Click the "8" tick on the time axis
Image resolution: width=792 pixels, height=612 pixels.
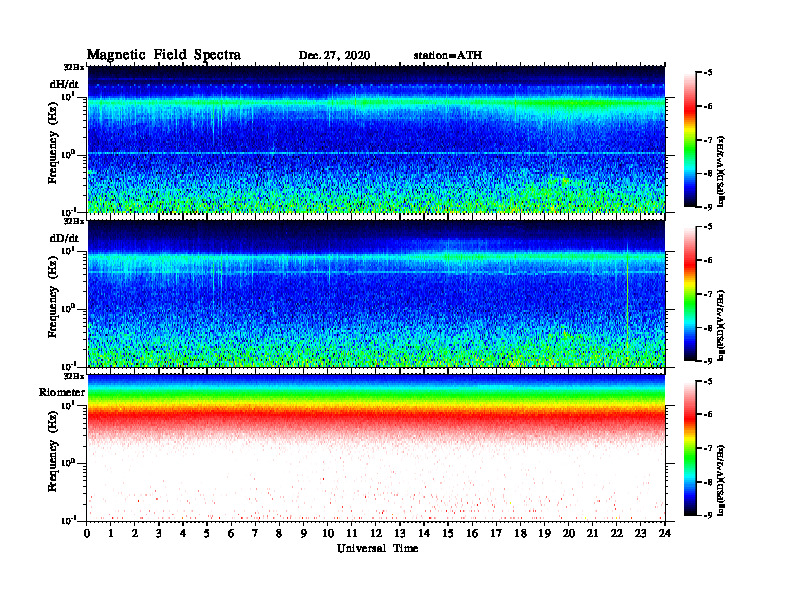[x=279, y=534]
